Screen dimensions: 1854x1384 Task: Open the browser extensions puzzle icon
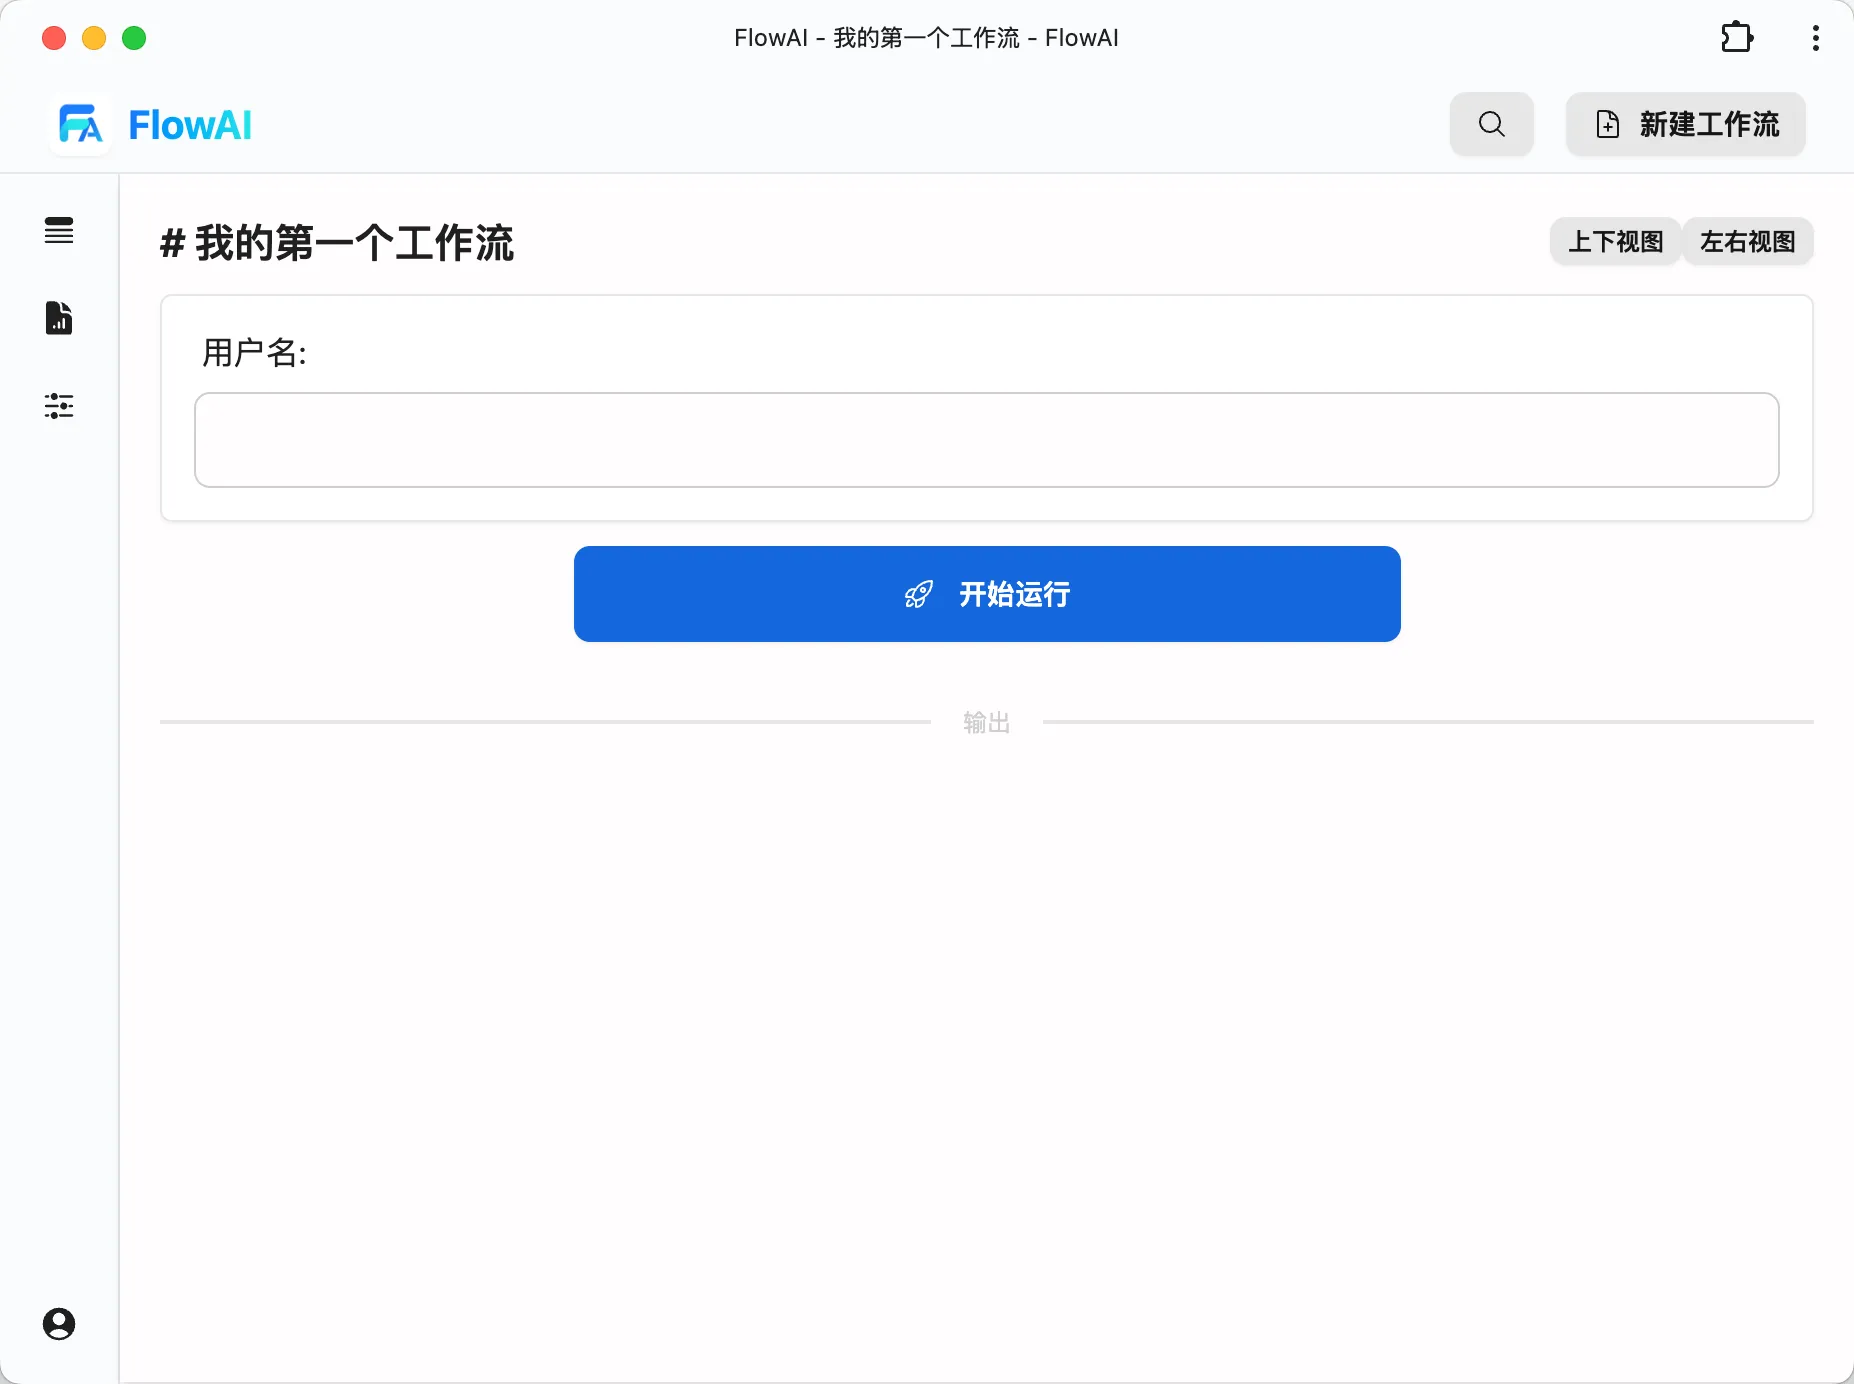coord(1737,38)
